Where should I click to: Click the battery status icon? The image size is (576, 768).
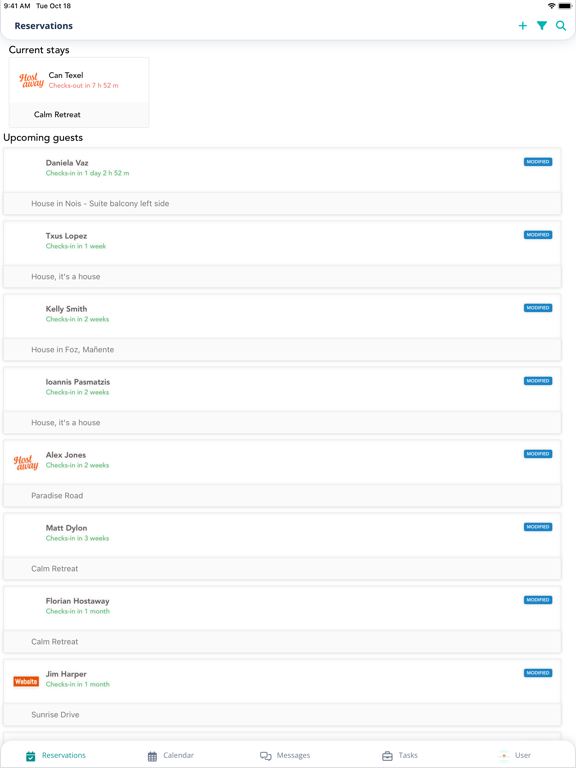coord(565,6)
